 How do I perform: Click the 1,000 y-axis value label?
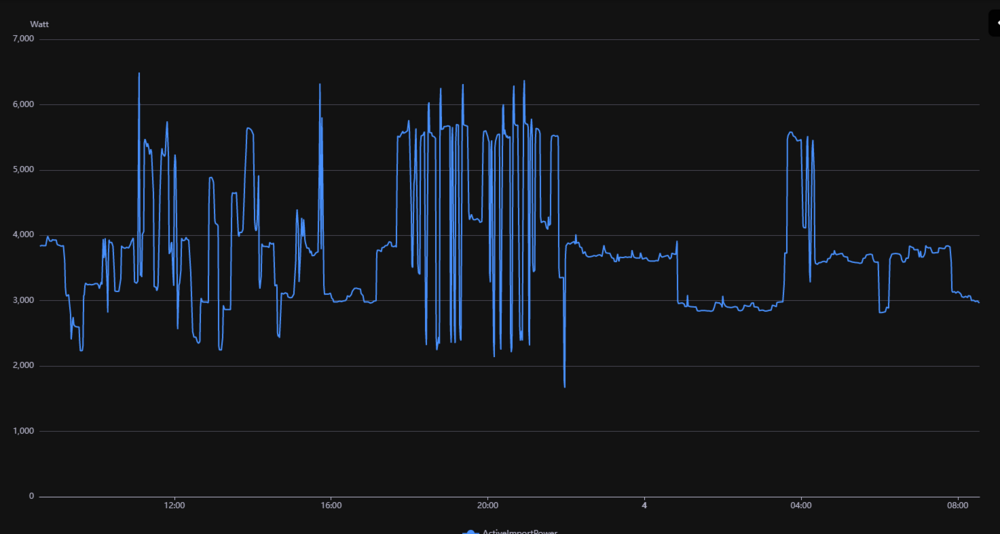(x=20, y=431)
